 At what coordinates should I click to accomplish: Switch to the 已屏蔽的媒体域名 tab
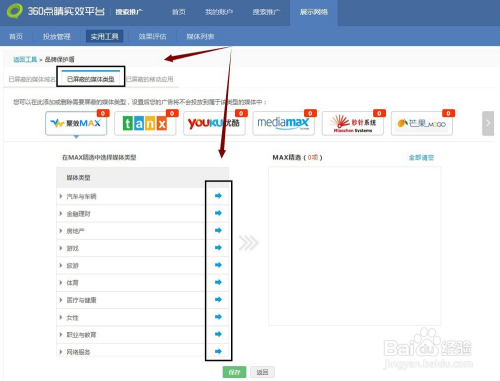[32, 79]
